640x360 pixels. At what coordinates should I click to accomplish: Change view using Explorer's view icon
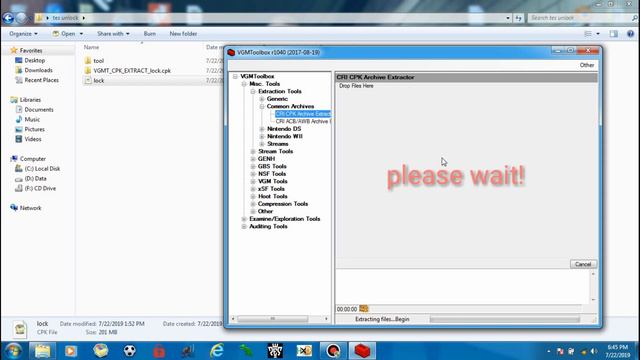(x=588, y=34)
